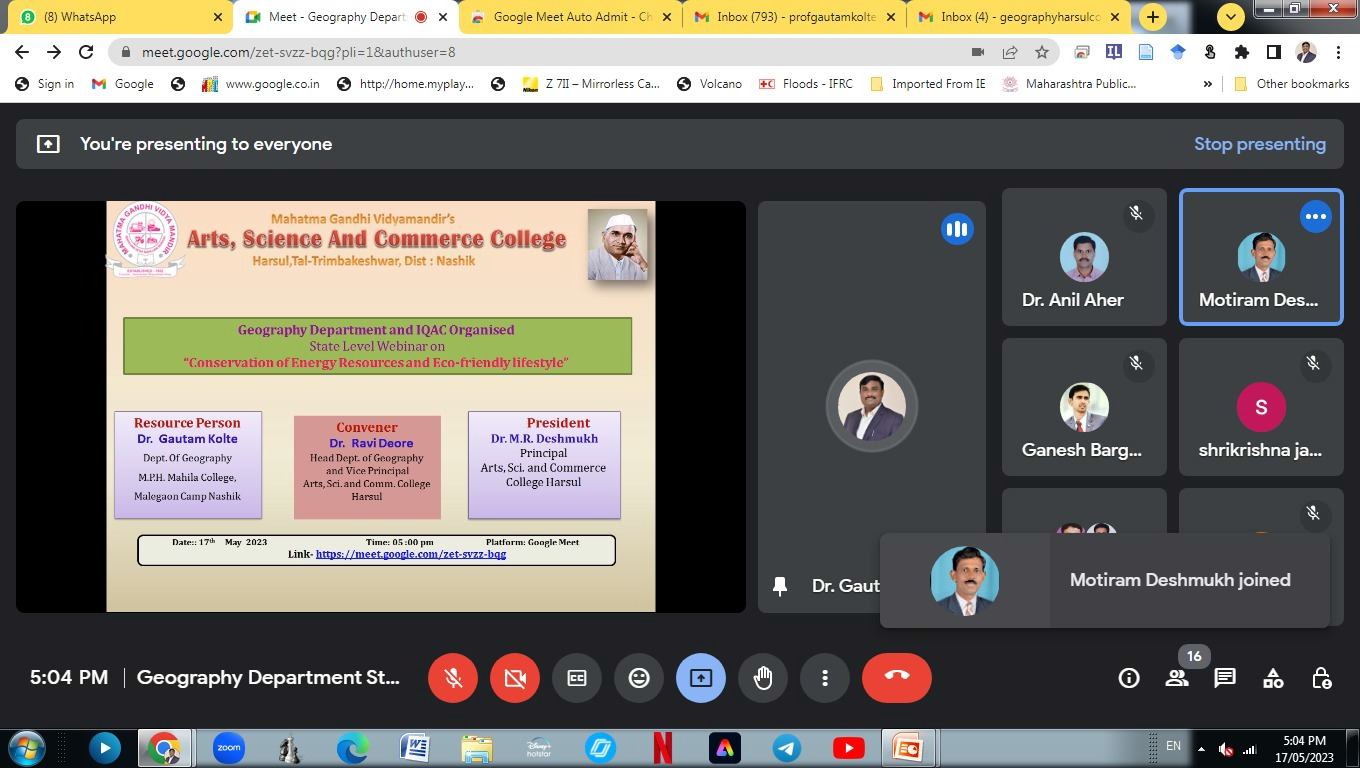Open the tab search dropdown

[x=1231, y=17]
